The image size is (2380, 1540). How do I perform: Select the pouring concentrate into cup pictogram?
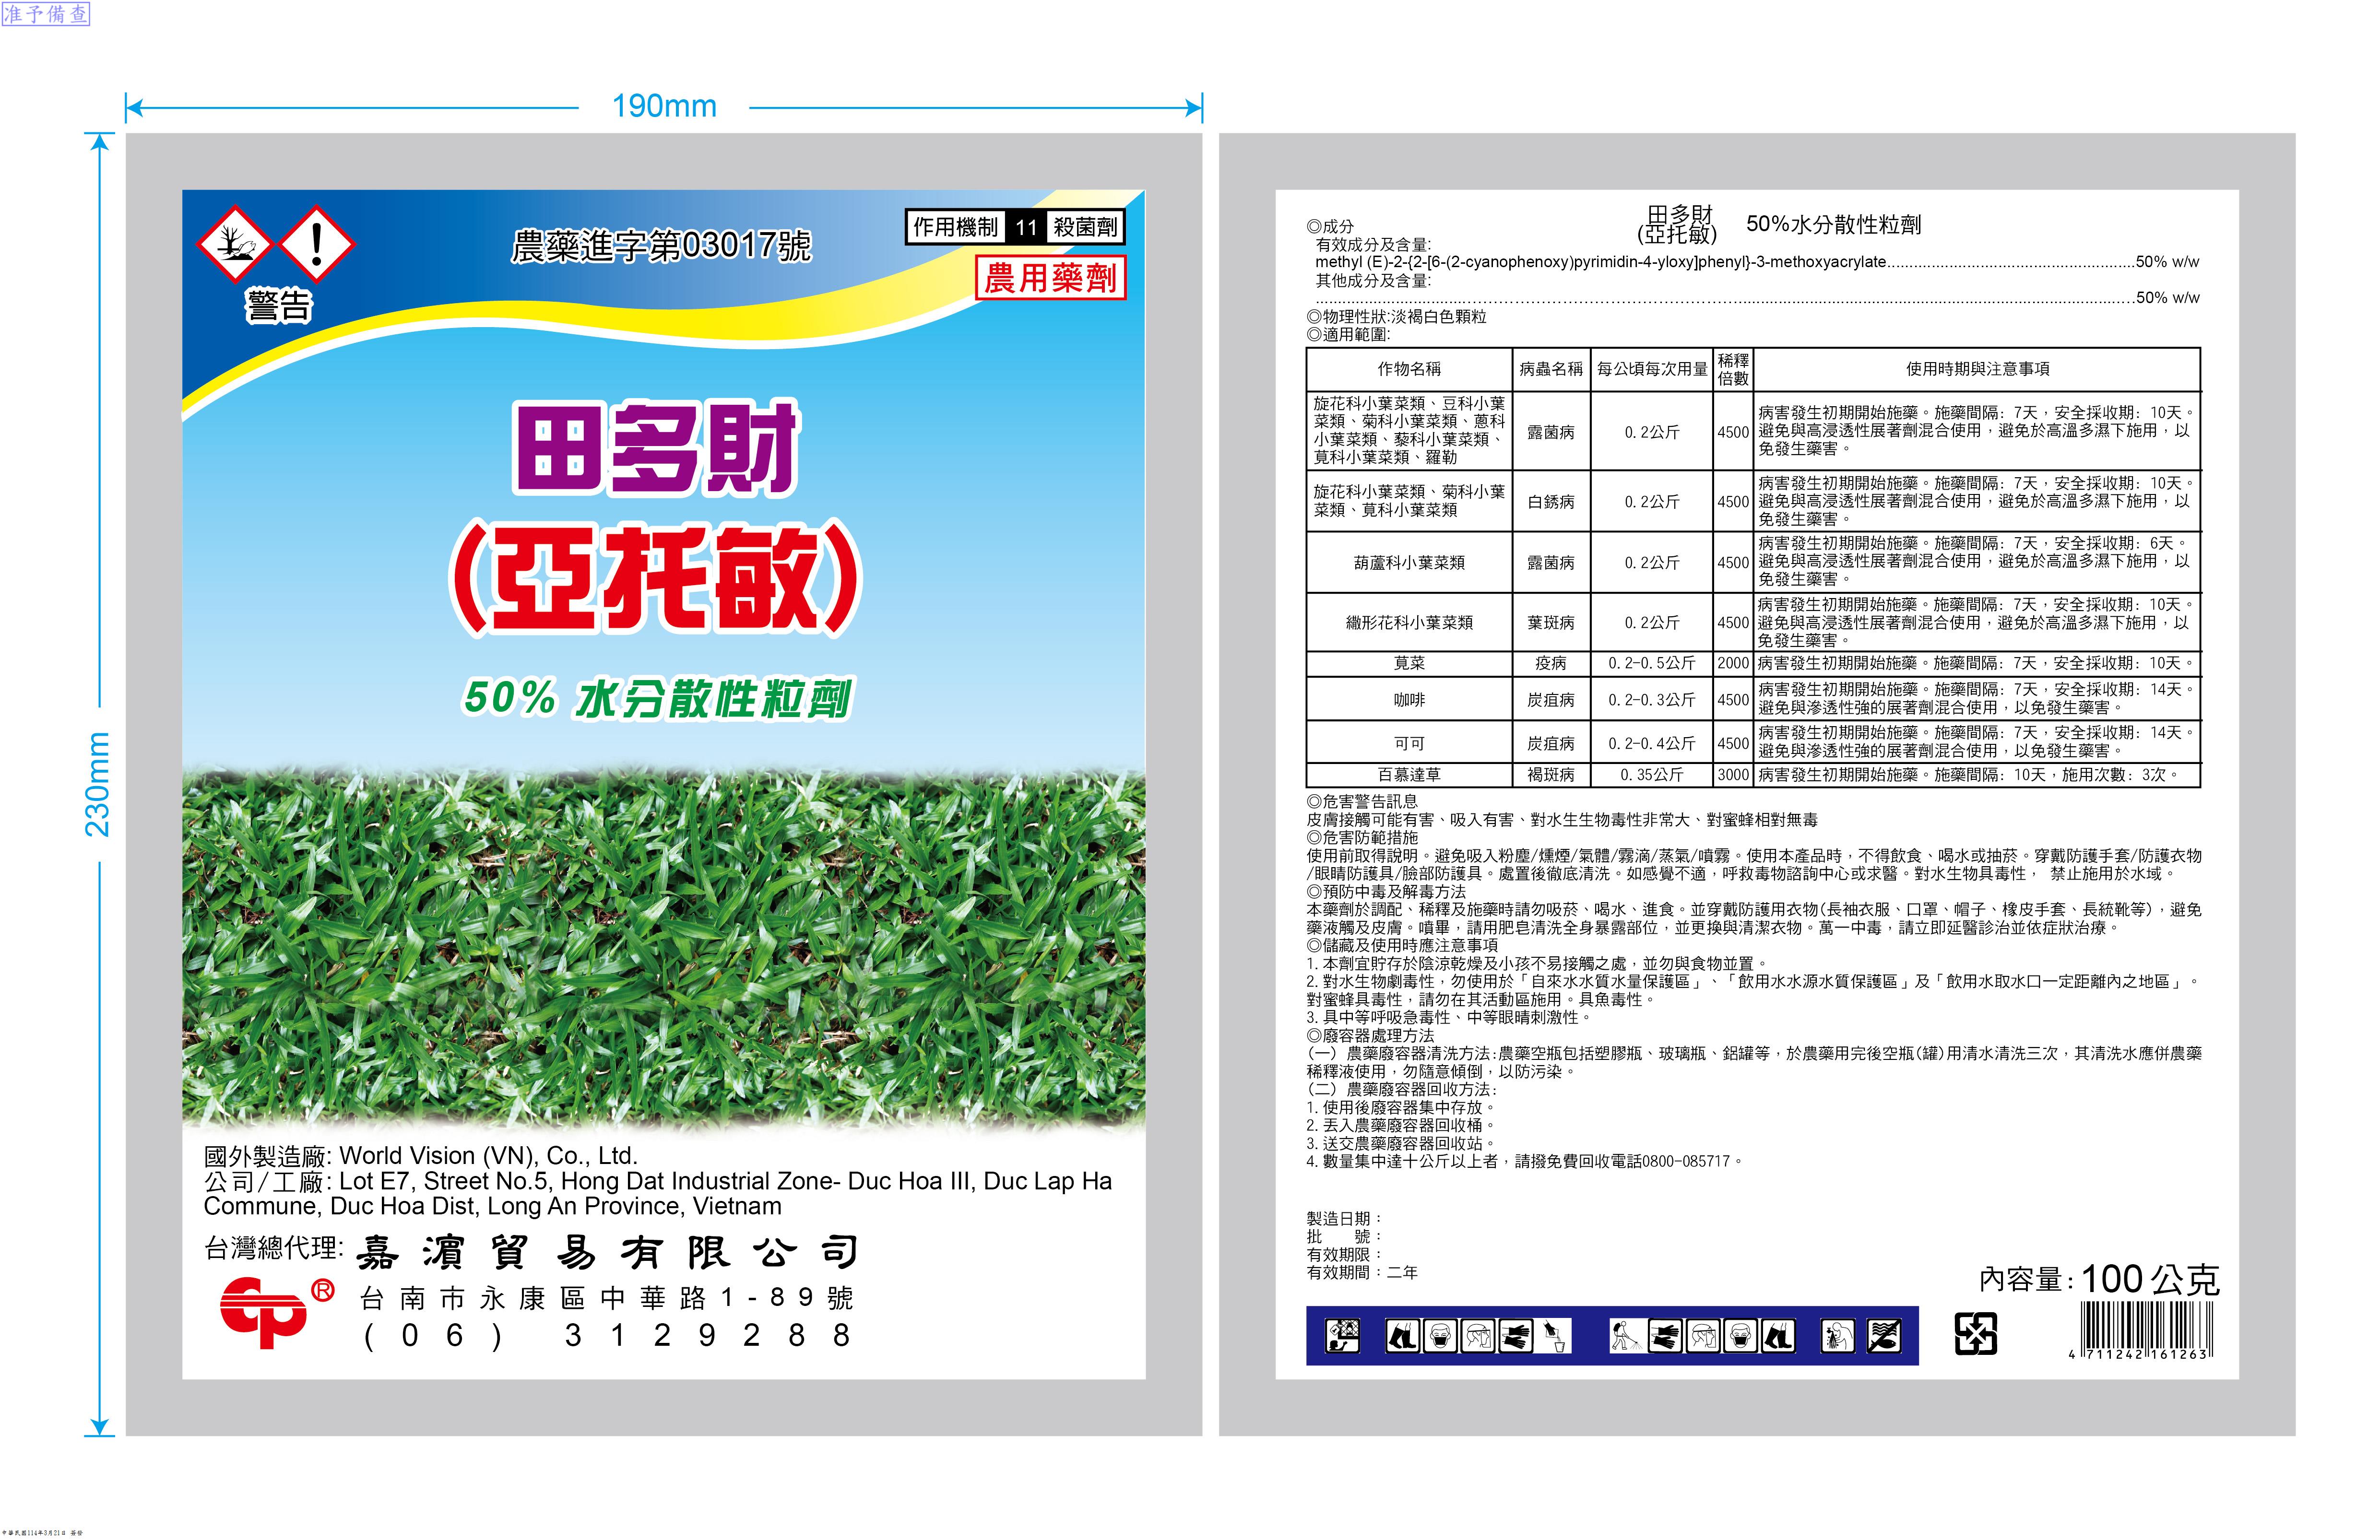[1554, 1335]
